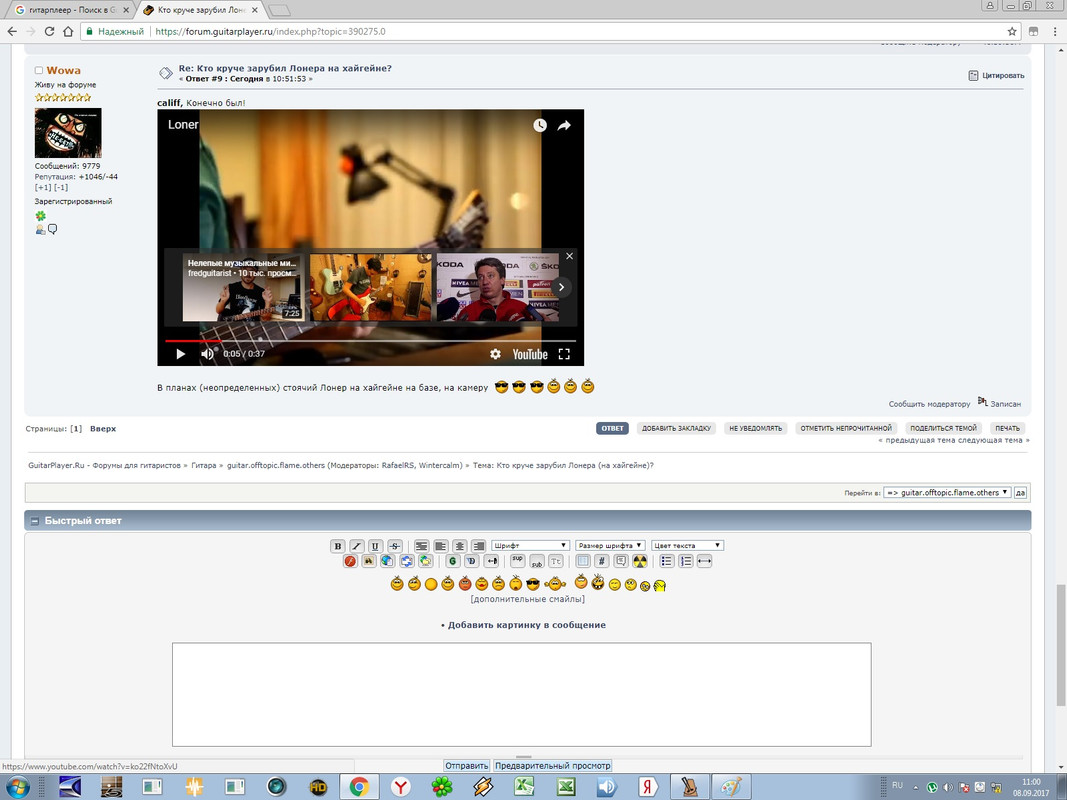
Task: Bookmark page with the star icon
Action: 1012,31
